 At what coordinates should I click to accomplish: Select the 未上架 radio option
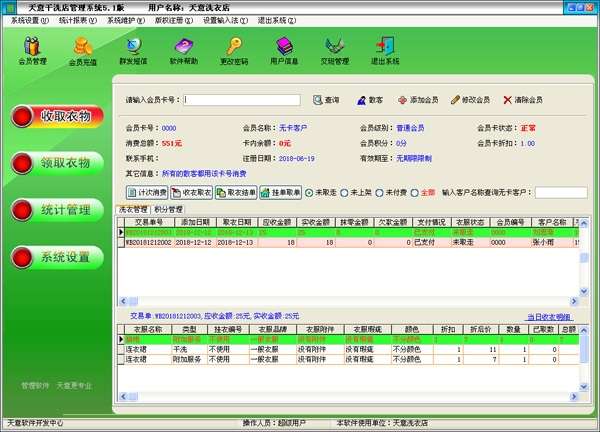pos(345,192)
